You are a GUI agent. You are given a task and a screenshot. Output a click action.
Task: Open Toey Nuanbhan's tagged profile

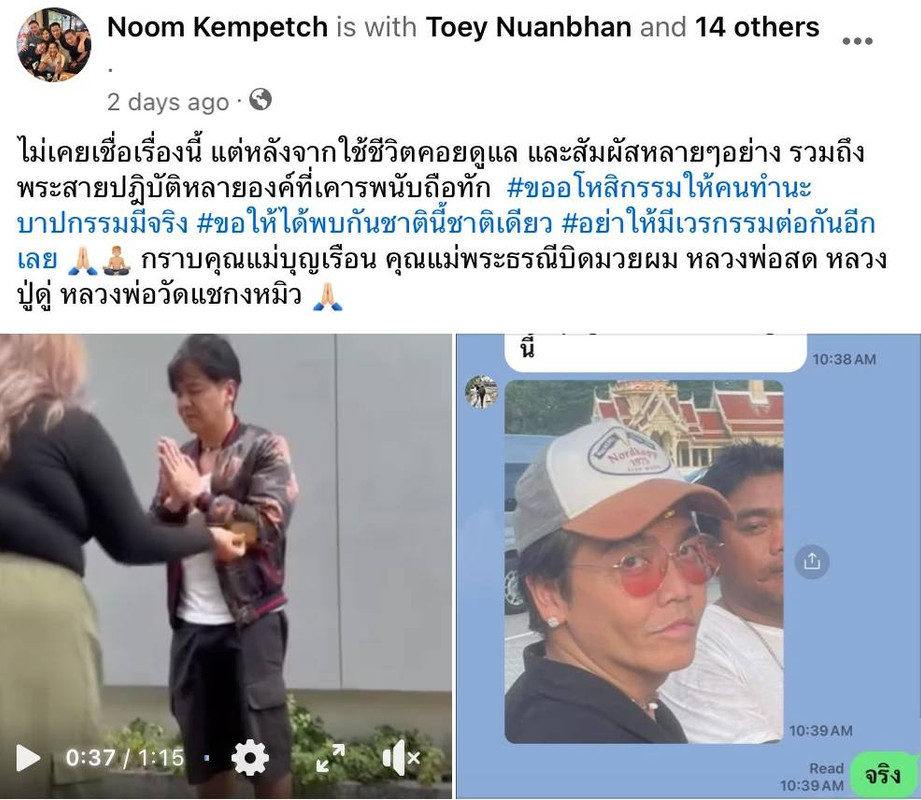[x=528, y=27]
